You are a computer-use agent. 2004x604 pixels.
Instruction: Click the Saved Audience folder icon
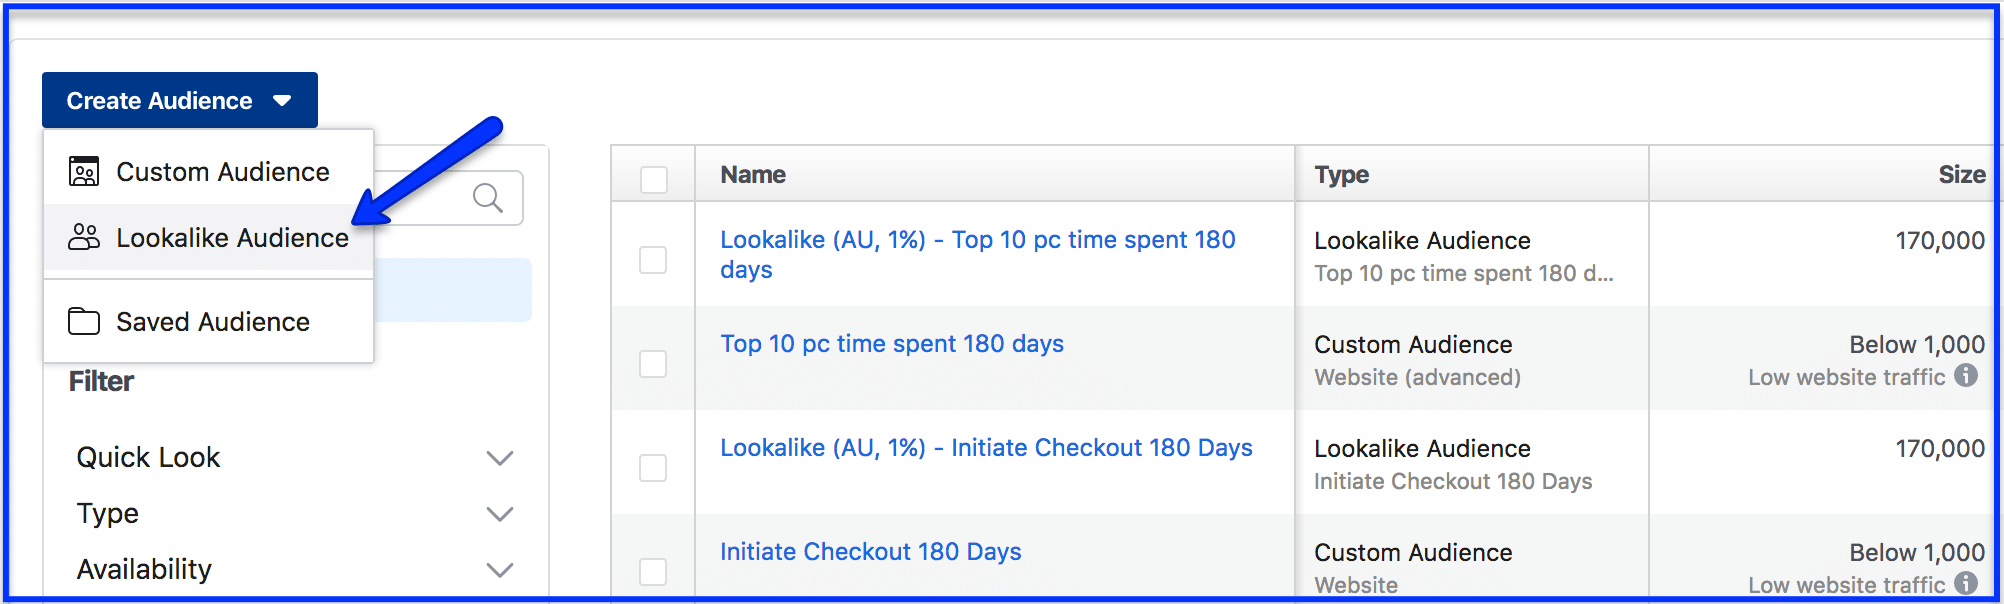(84, 321)
